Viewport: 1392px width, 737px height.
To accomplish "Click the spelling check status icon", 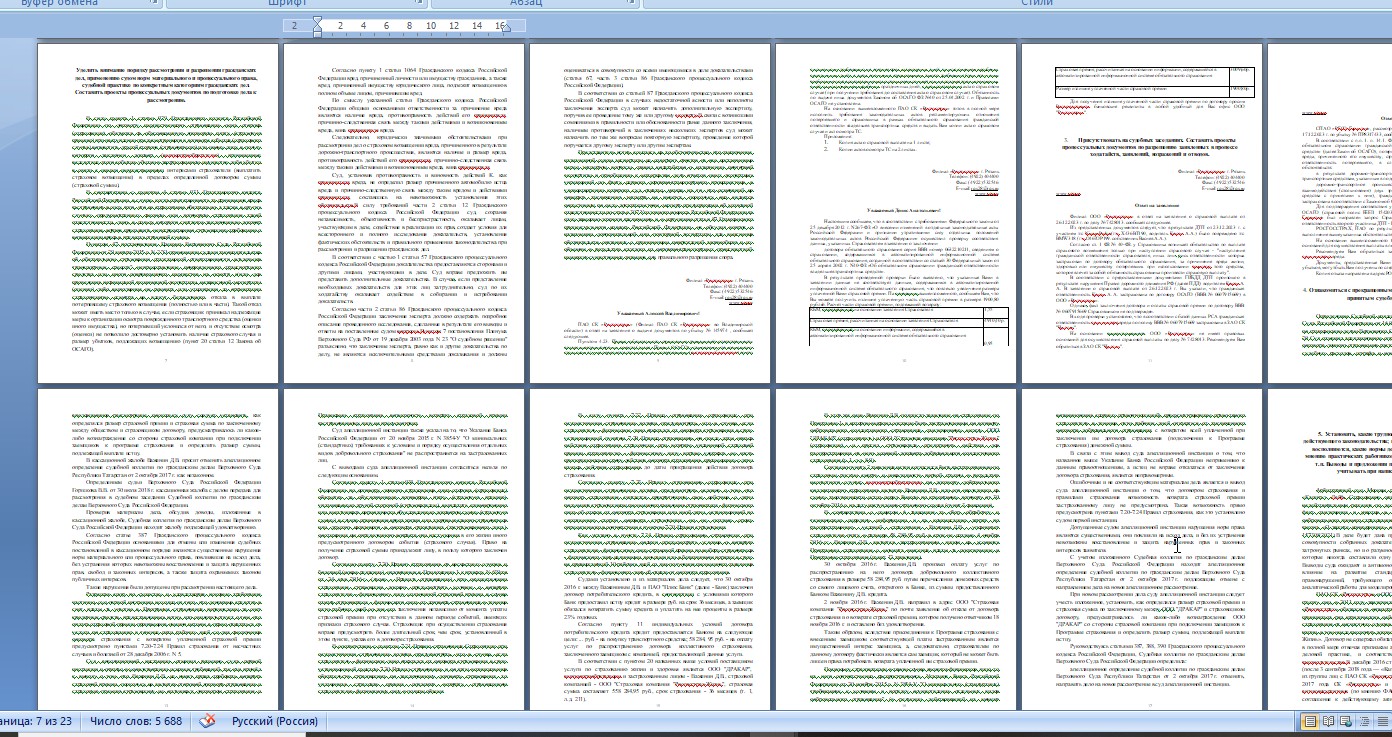I will click(x=208, y=721).
